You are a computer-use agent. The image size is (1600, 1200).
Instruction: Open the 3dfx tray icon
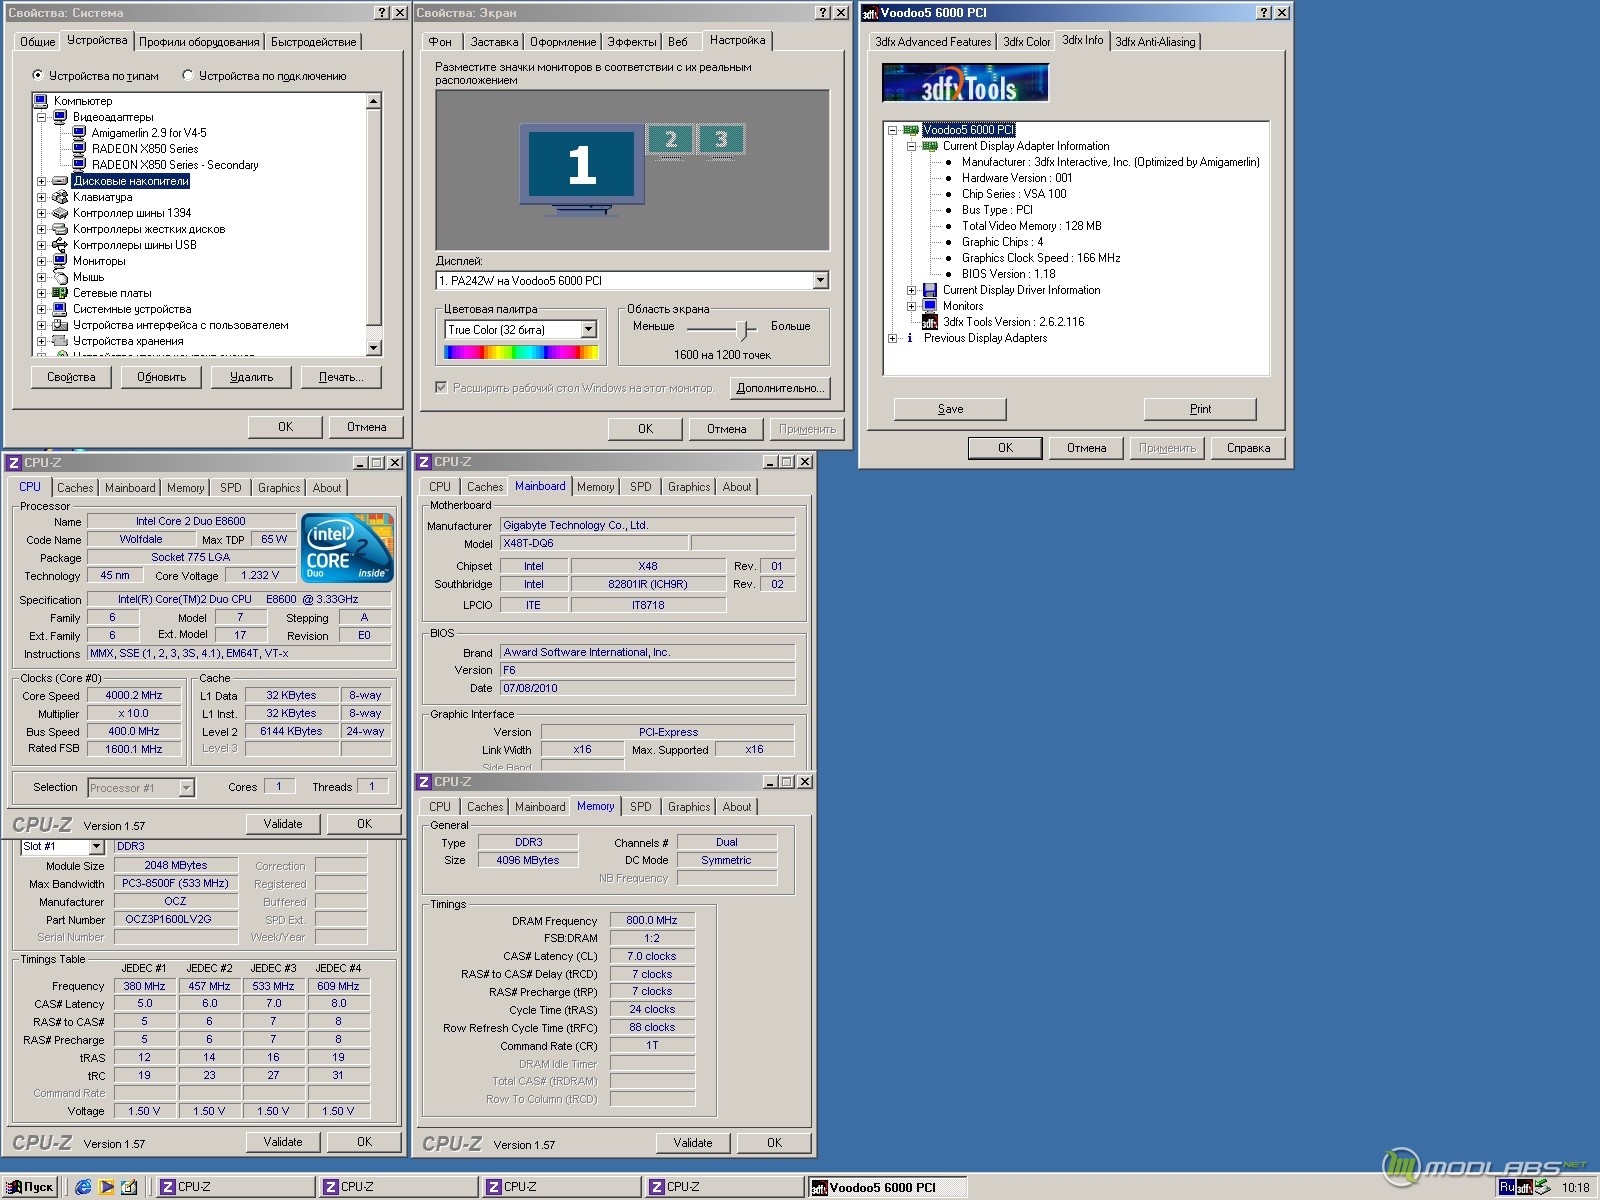[1524, 1188]
